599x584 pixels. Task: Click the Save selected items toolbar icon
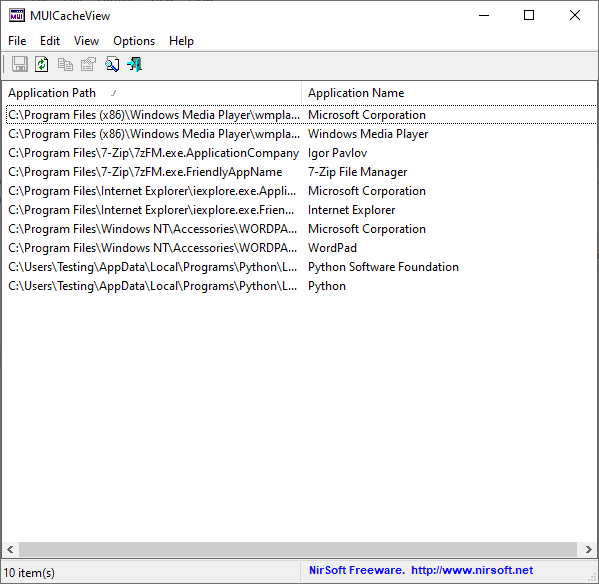click(19, 64)
